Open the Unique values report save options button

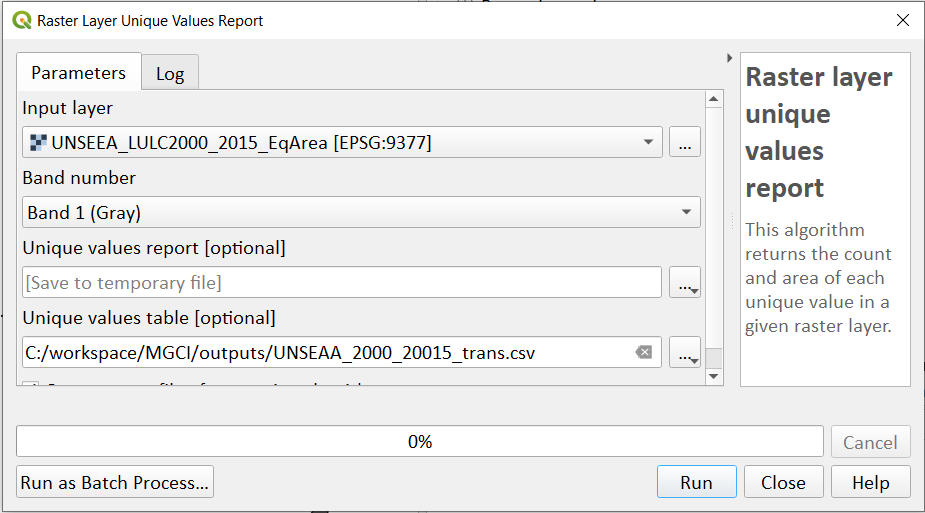click(685, 282)
